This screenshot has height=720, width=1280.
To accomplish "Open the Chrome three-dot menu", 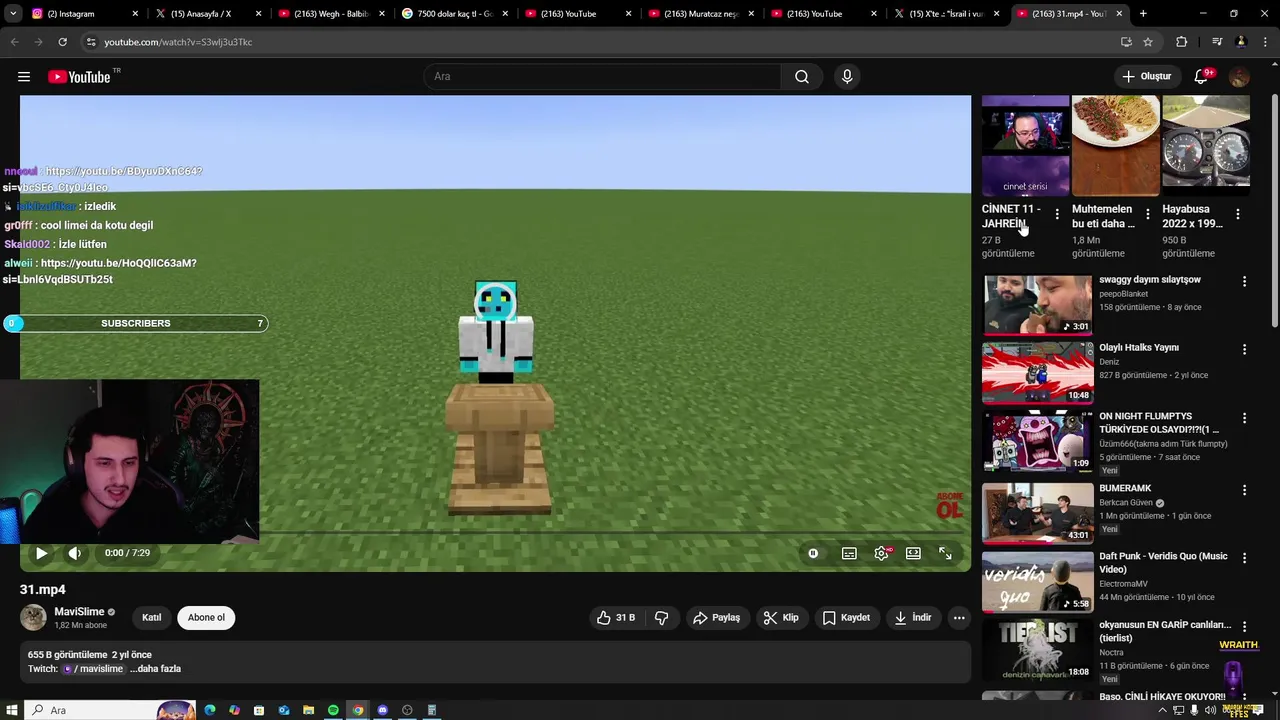I will click(1264, 42).
